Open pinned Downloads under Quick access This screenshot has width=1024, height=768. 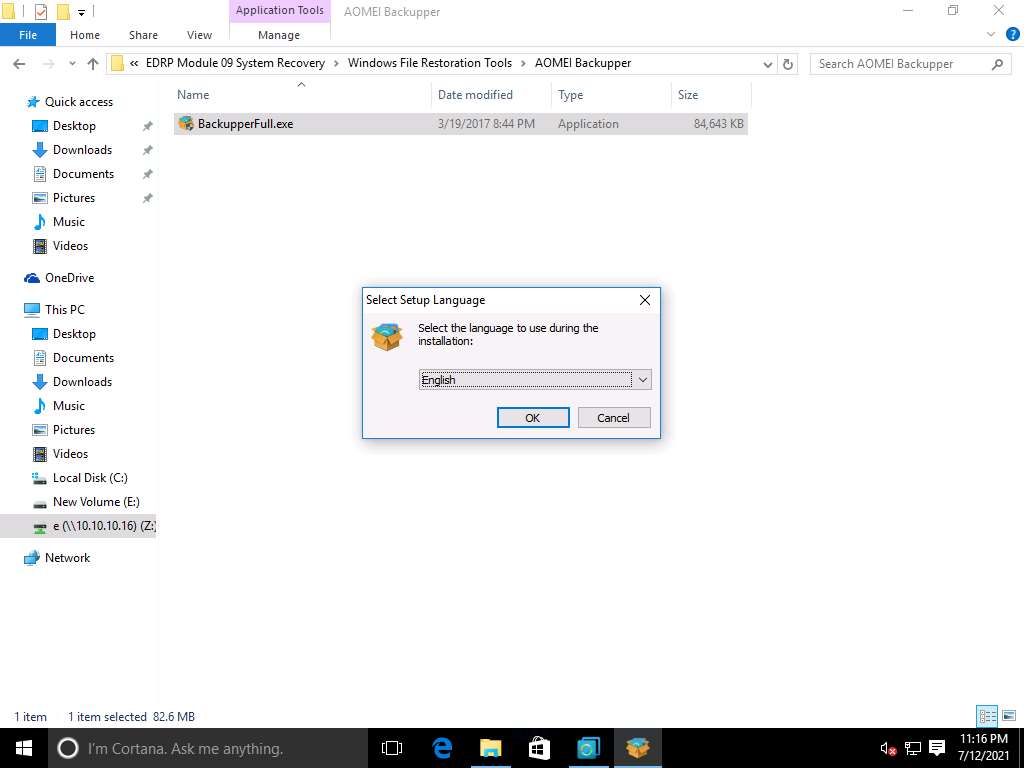click(x=82, y=150)
